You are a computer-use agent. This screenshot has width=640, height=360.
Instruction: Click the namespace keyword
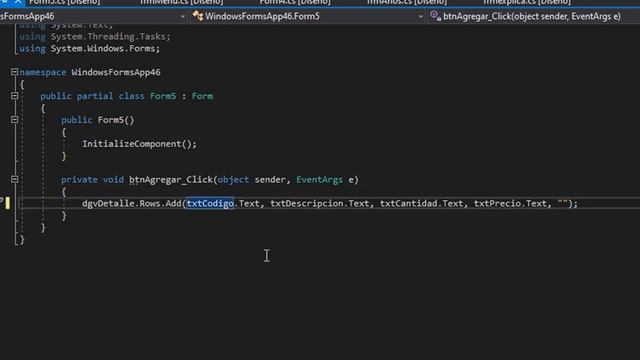43,73
